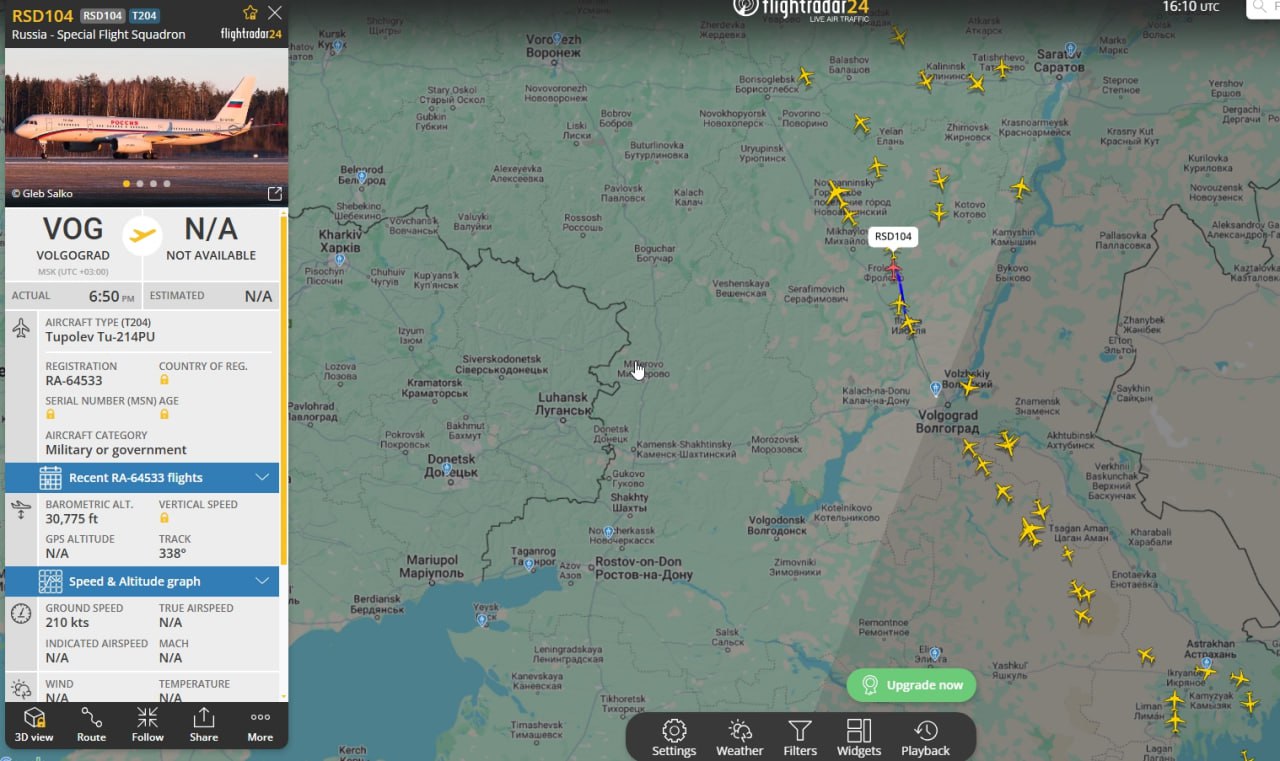Click the actual departure time 6:50 PM
This screenshot has height=761, width=1280.
click(111, 297)
